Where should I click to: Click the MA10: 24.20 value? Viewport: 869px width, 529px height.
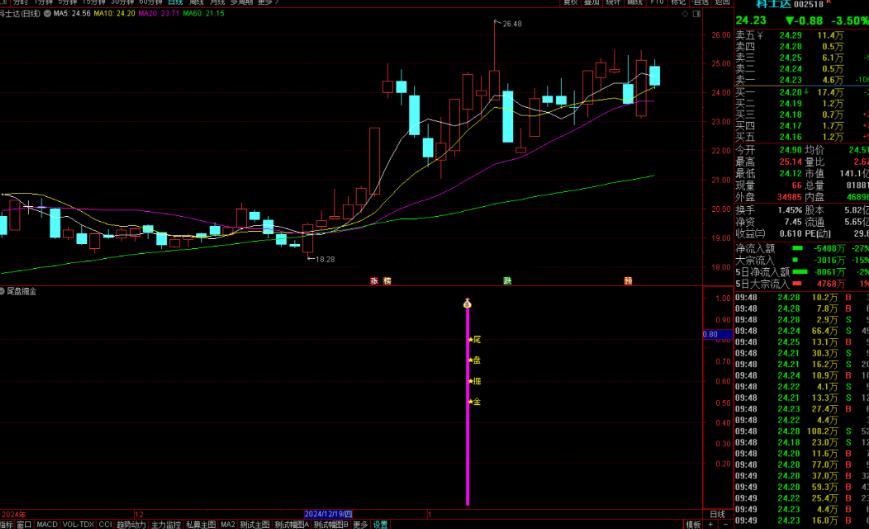tap(114, 13)
